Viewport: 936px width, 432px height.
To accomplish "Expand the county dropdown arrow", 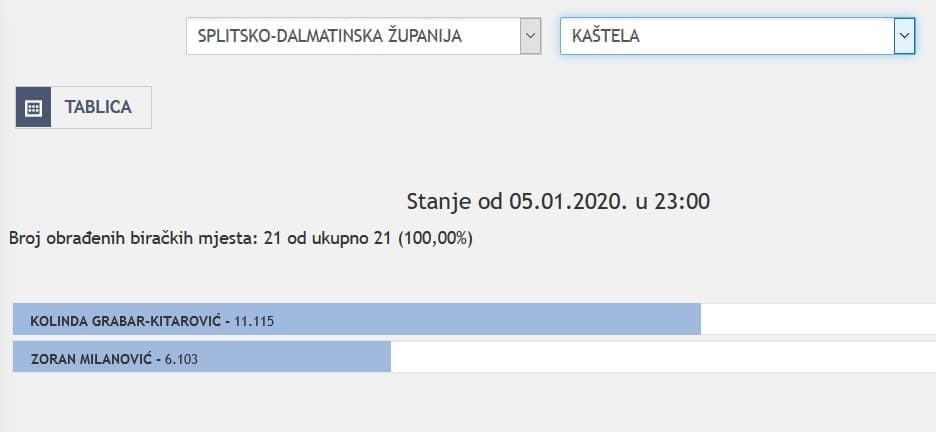I will click(530, 36).
